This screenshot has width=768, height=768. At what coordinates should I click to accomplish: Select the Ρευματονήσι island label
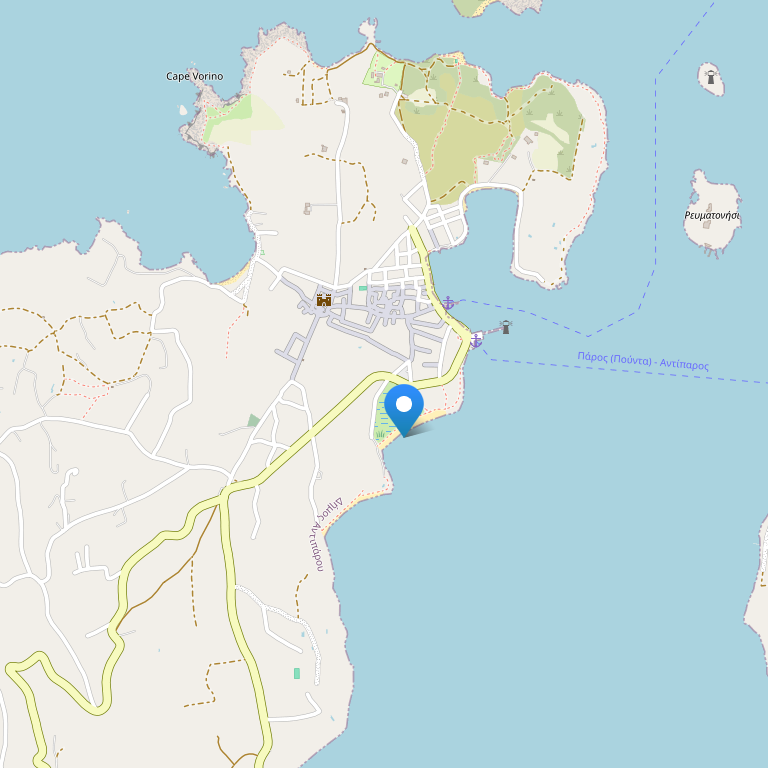pos(712,215)
